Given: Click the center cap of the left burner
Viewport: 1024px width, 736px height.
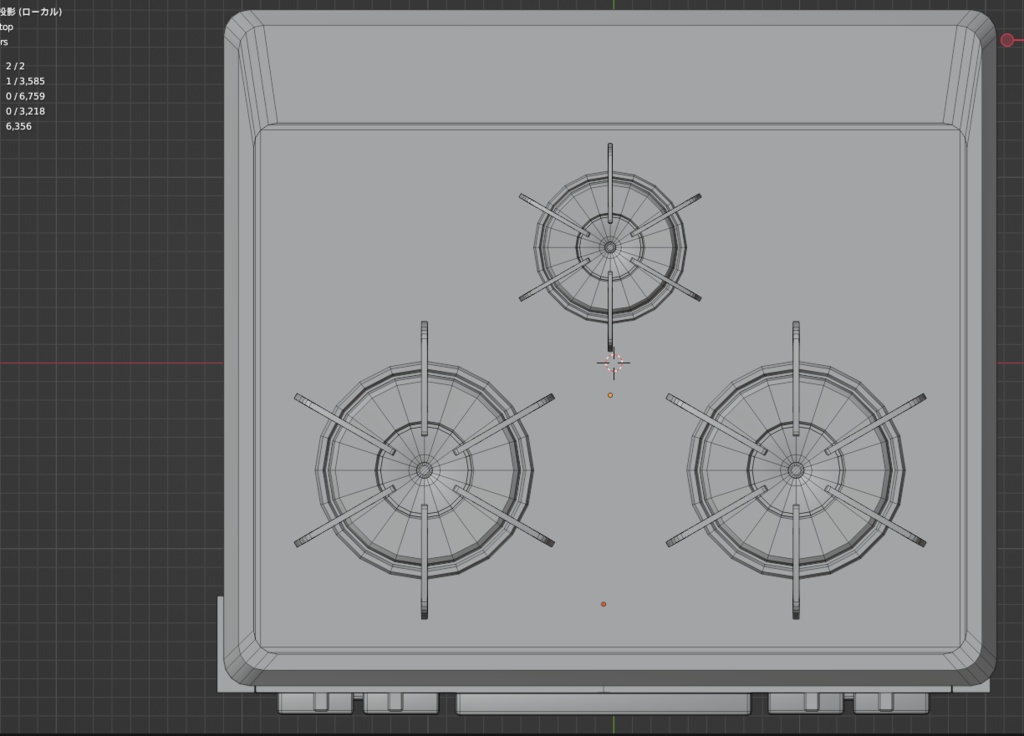Looking at the screenshot, I should (x=423, y=470).
